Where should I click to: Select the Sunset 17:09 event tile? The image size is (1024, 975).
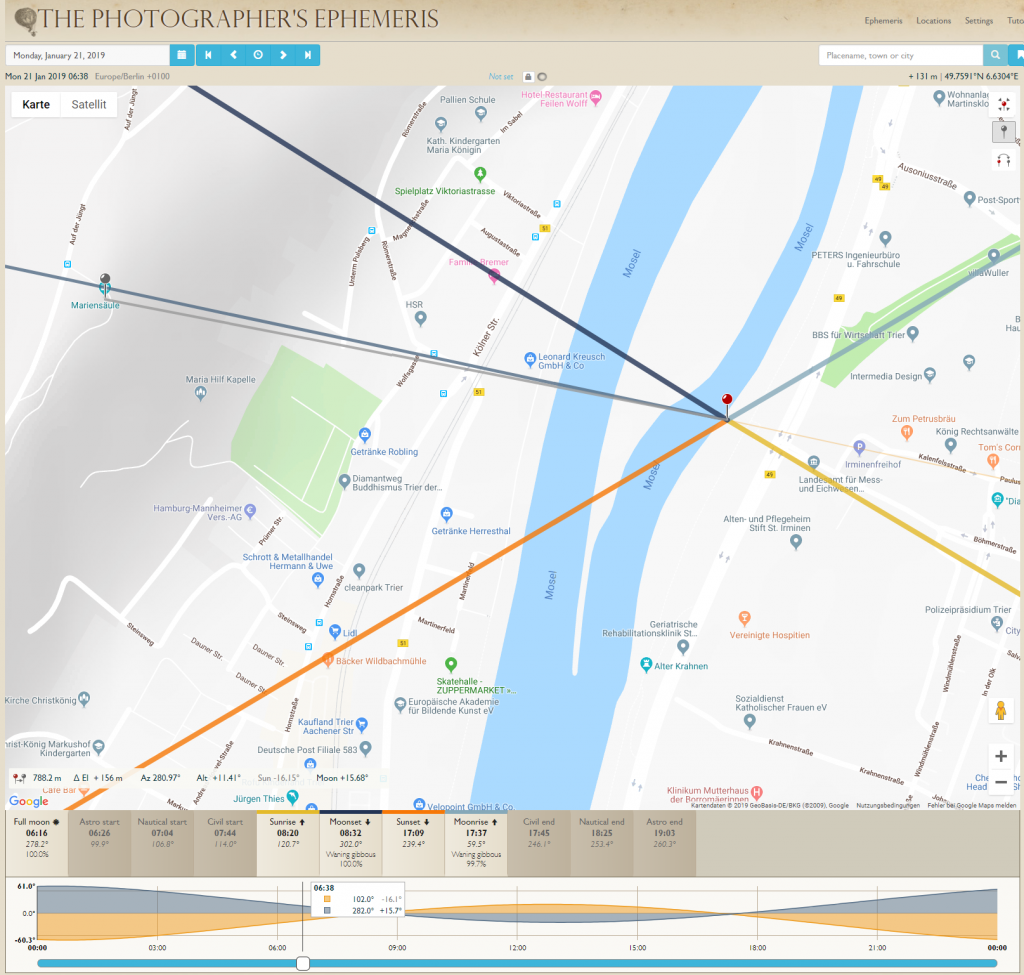[413, 843]
